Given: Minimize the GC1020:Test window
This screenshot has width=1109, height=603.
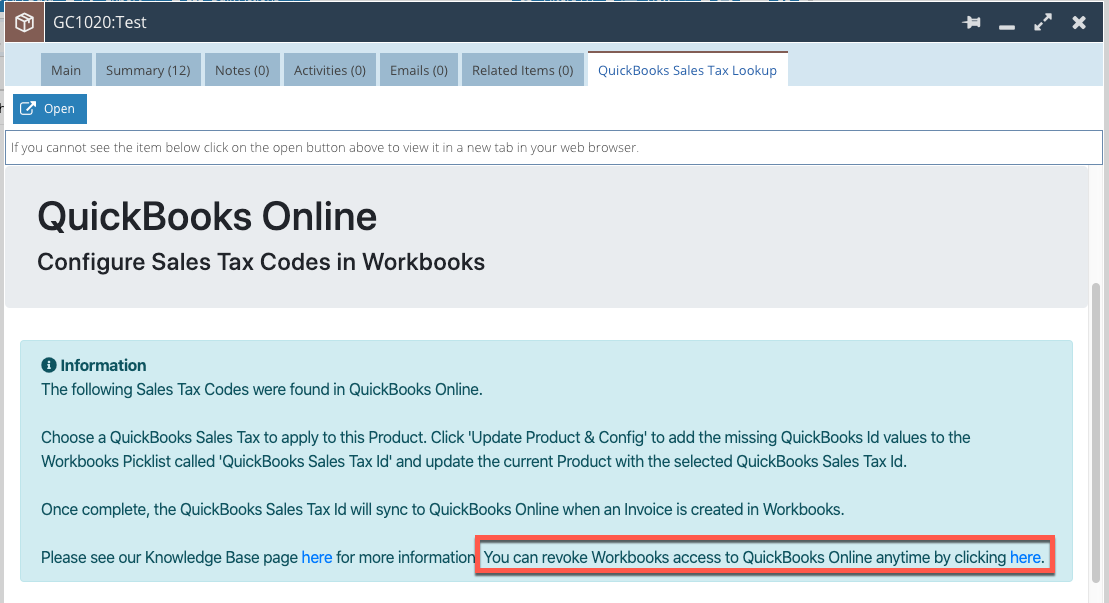Looking at the screenshot, I should pos(1007,25).
